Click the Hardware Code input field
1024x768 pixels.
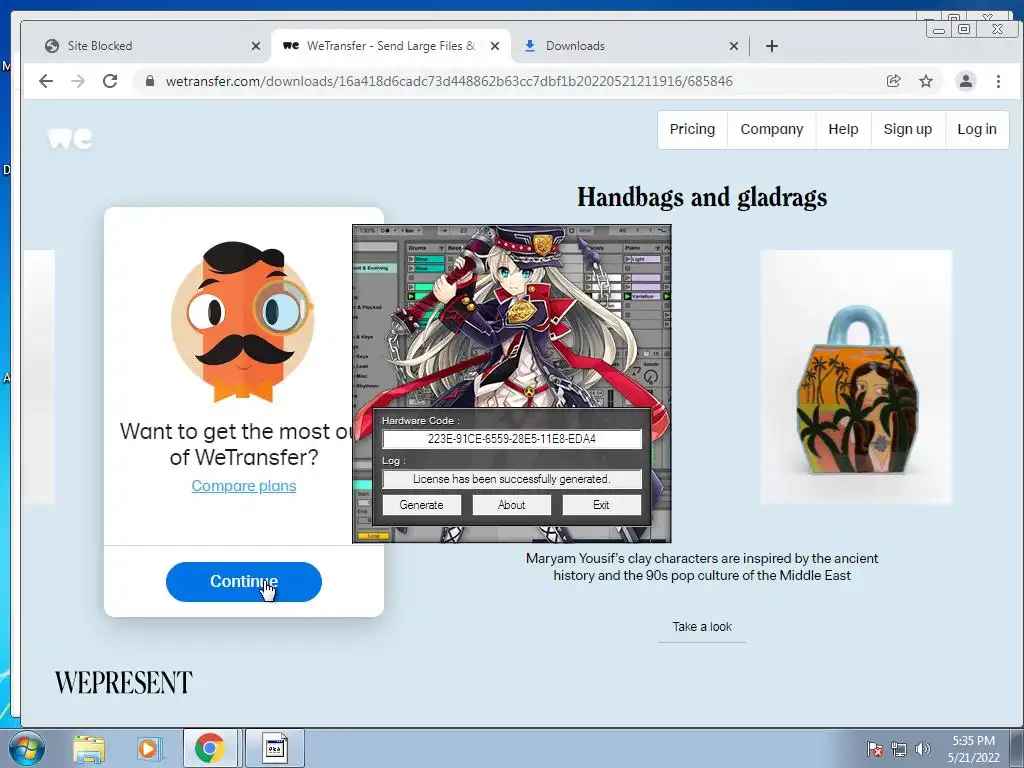click(x=511, y=439)
